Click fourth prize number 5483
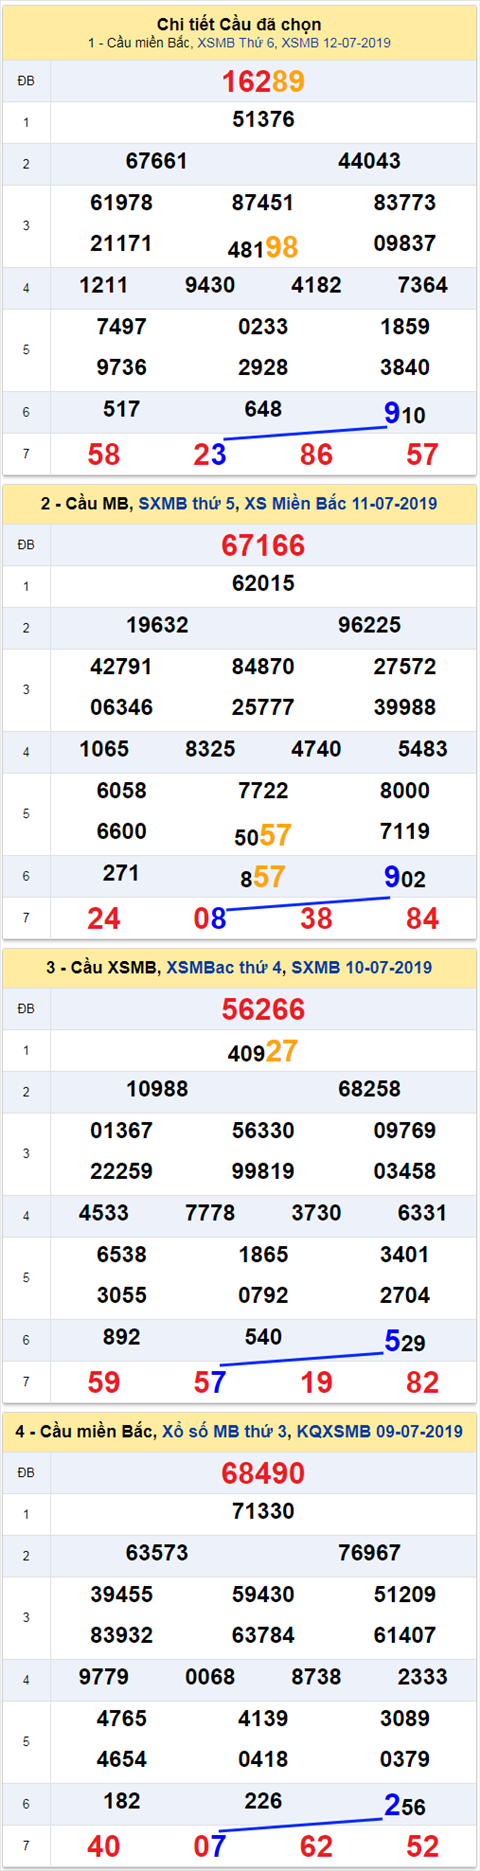The width and height of the screenshot is (480, 1871). pyautogui.click(x=422, y=749)
